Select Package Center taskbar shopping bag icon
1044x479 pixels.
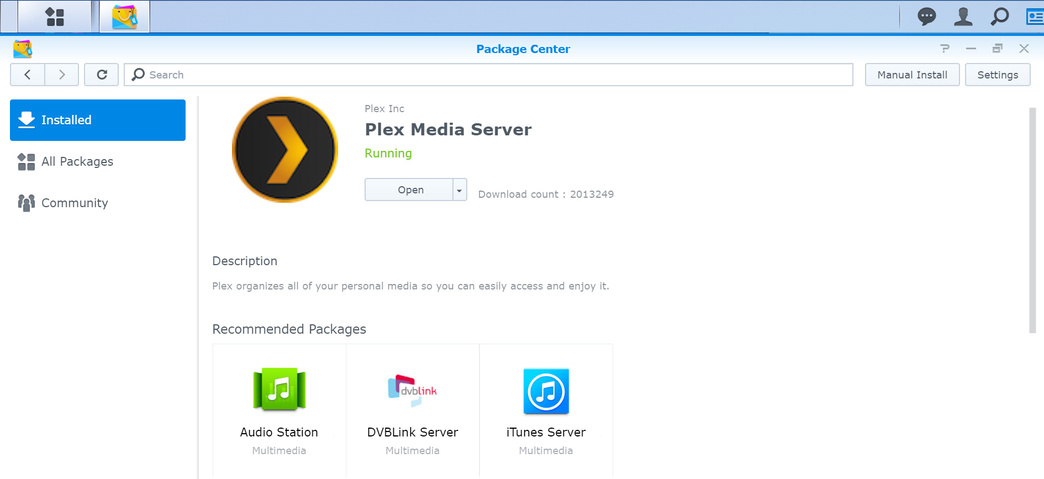(x=125, y=17)
